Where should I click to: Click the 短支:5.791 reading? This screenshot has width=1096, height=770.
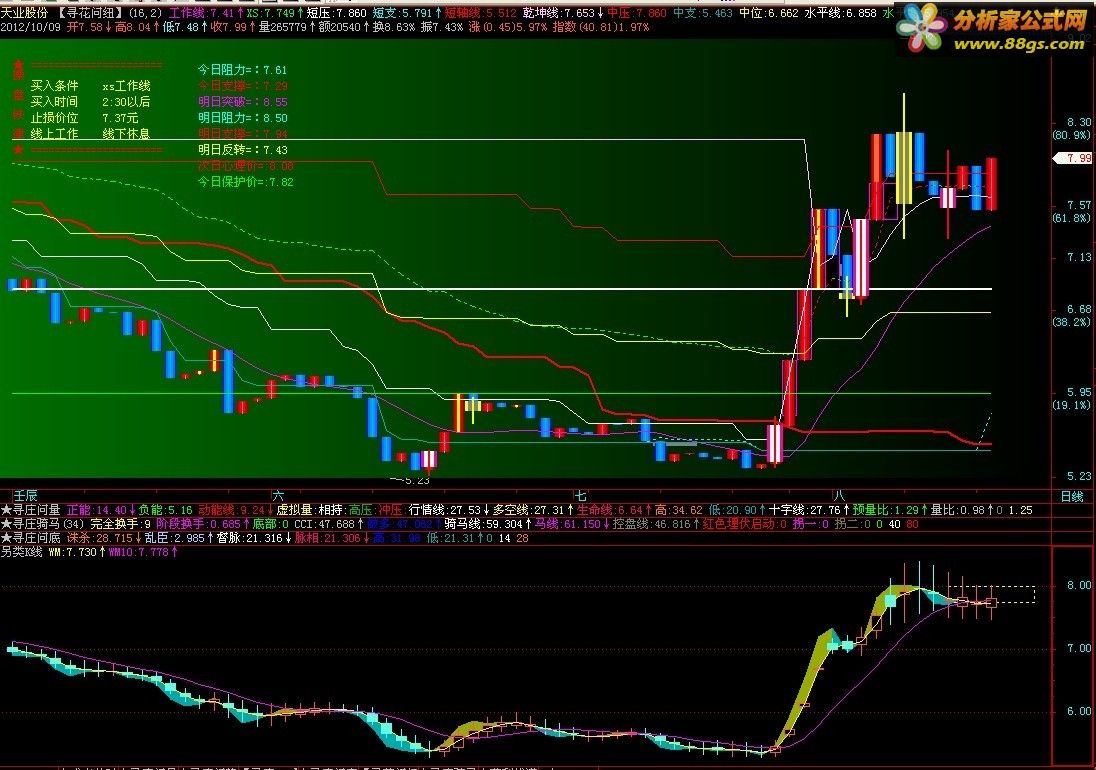pos(405,13)
